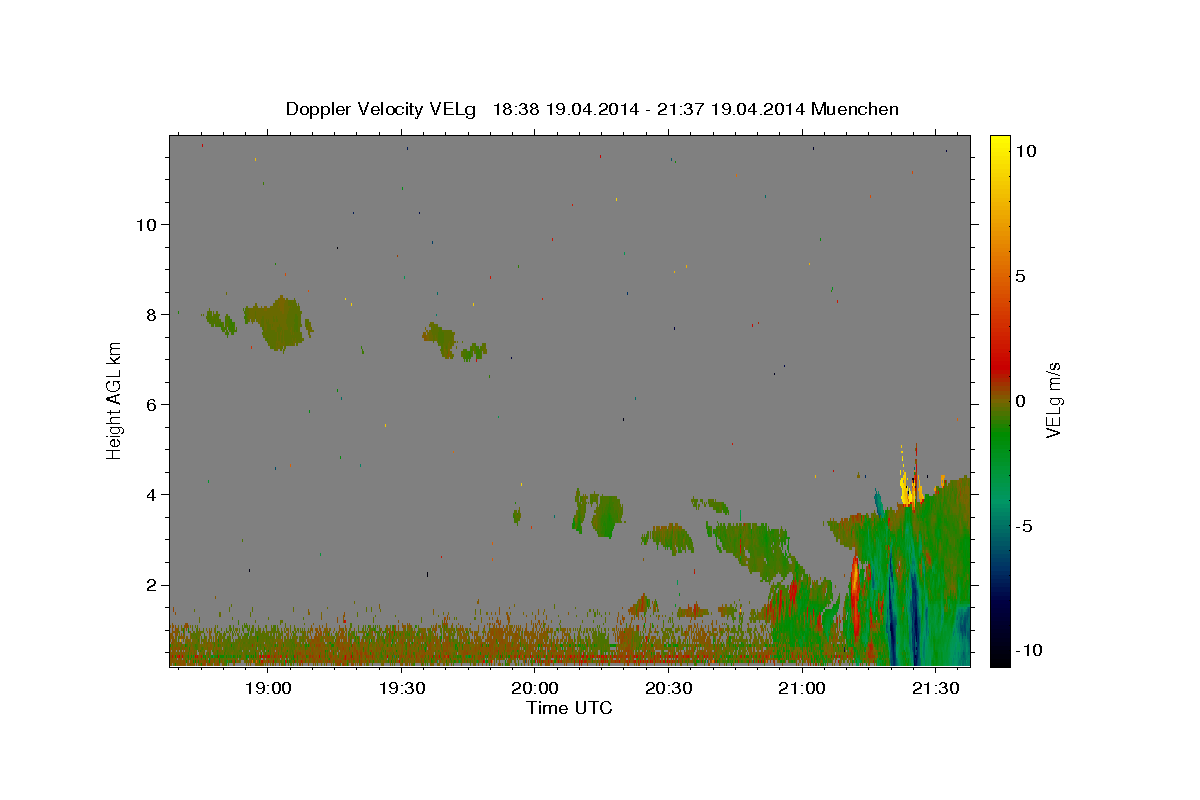Click the 'Time UTC' x-axis label
Screen dimensions: 1200x800
coord(569,708)
